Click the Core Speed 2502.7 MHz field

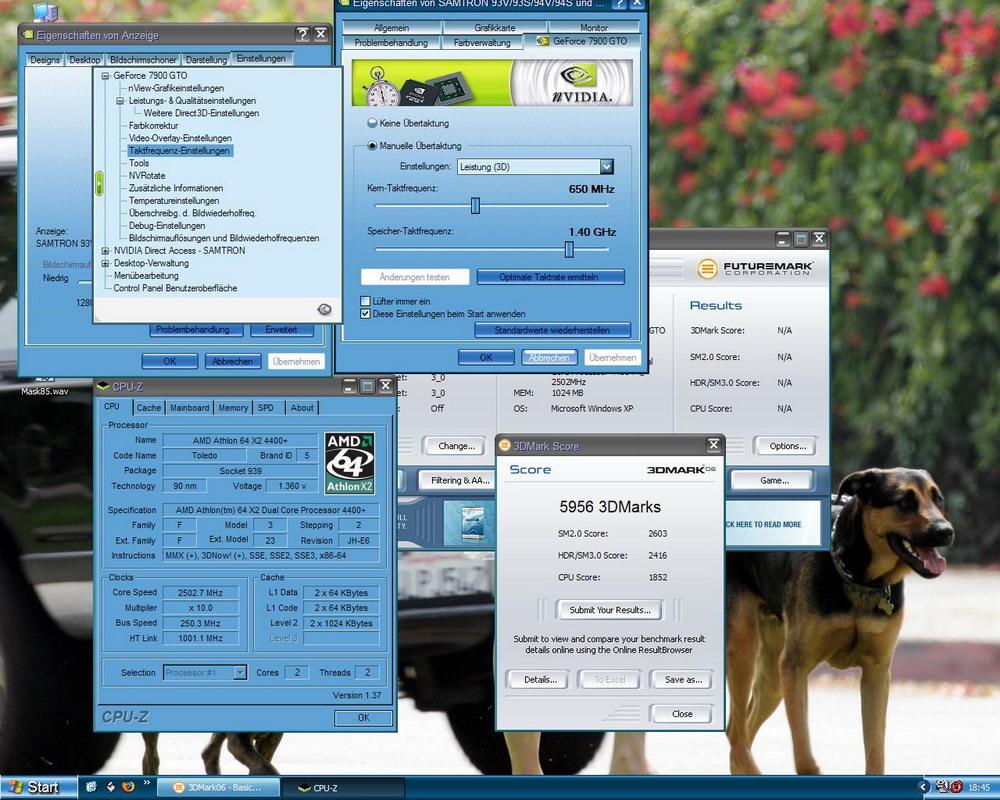[x=200, y=593]
